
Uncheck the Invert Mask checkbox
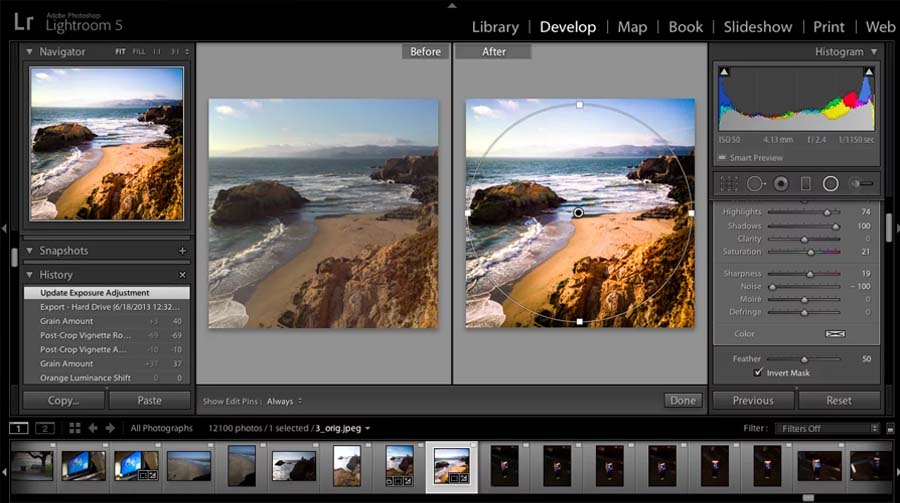coord(758,372)
